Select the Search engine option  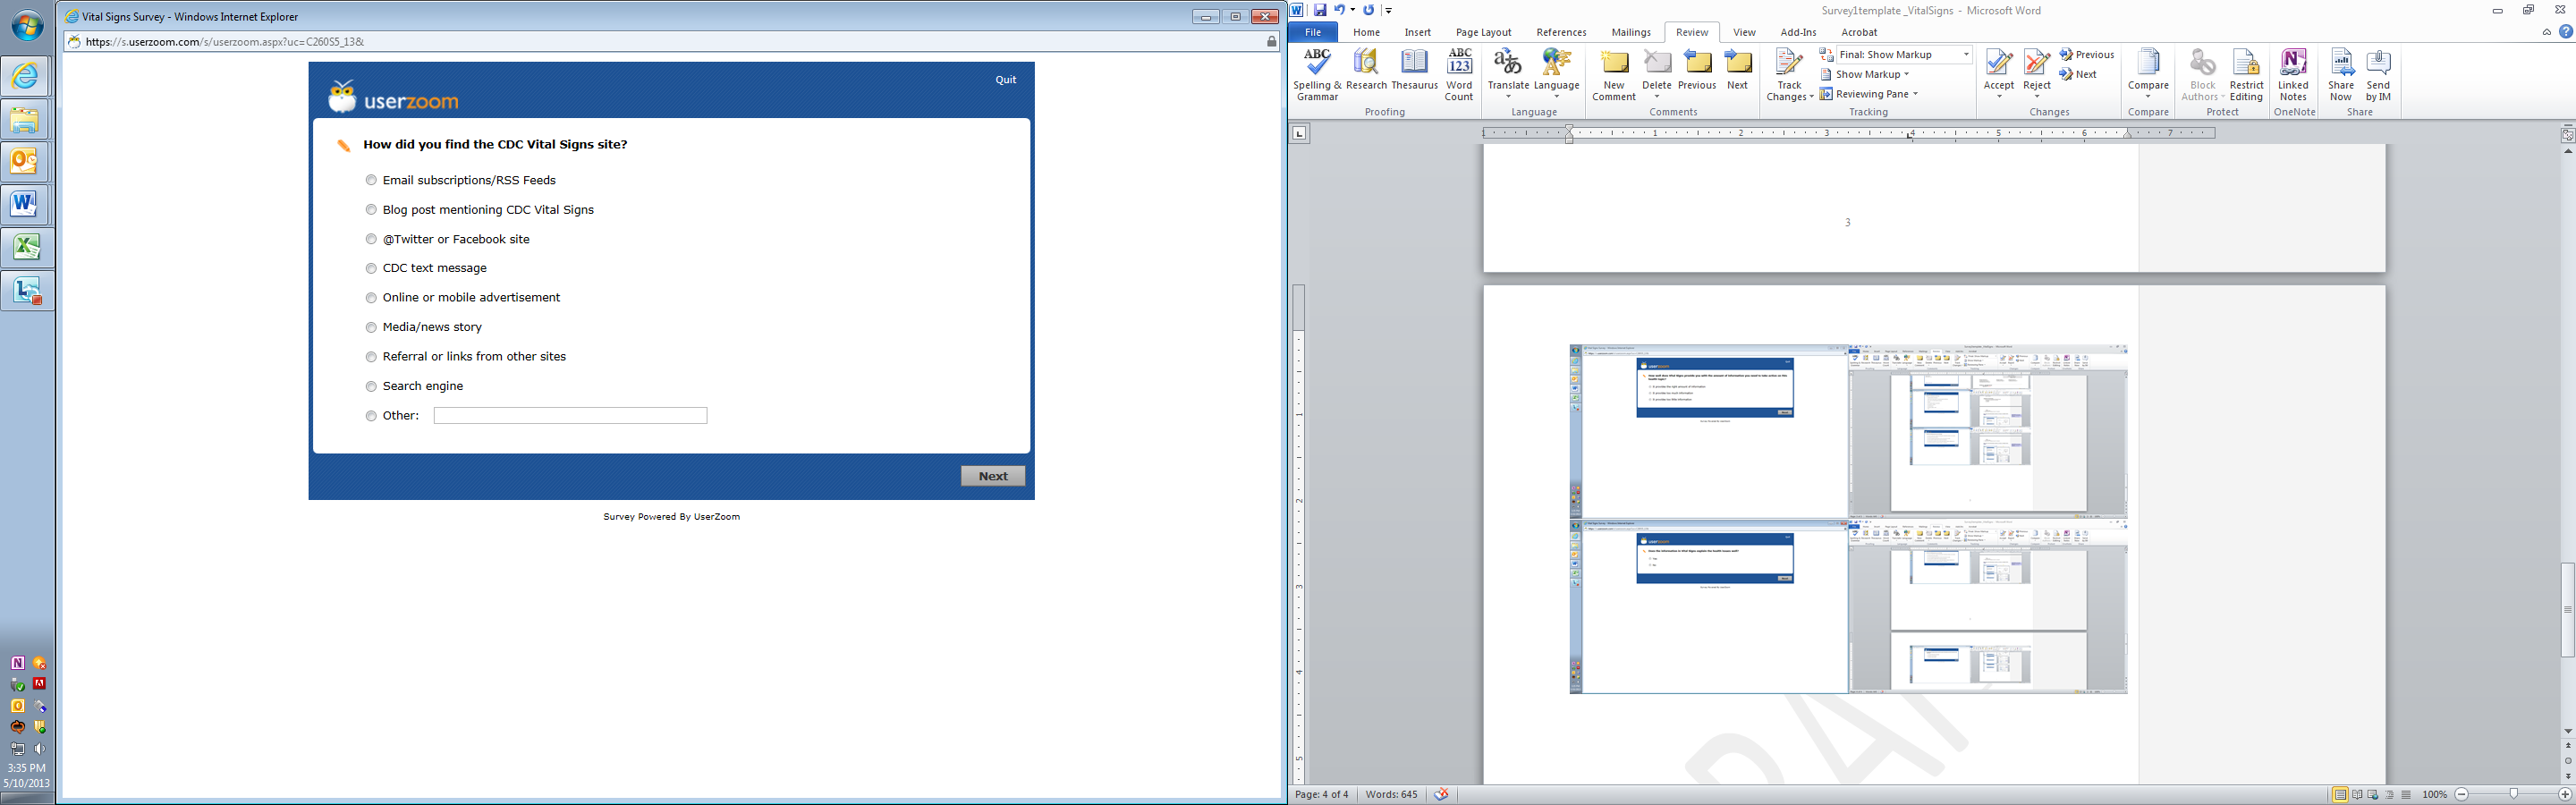371,386
